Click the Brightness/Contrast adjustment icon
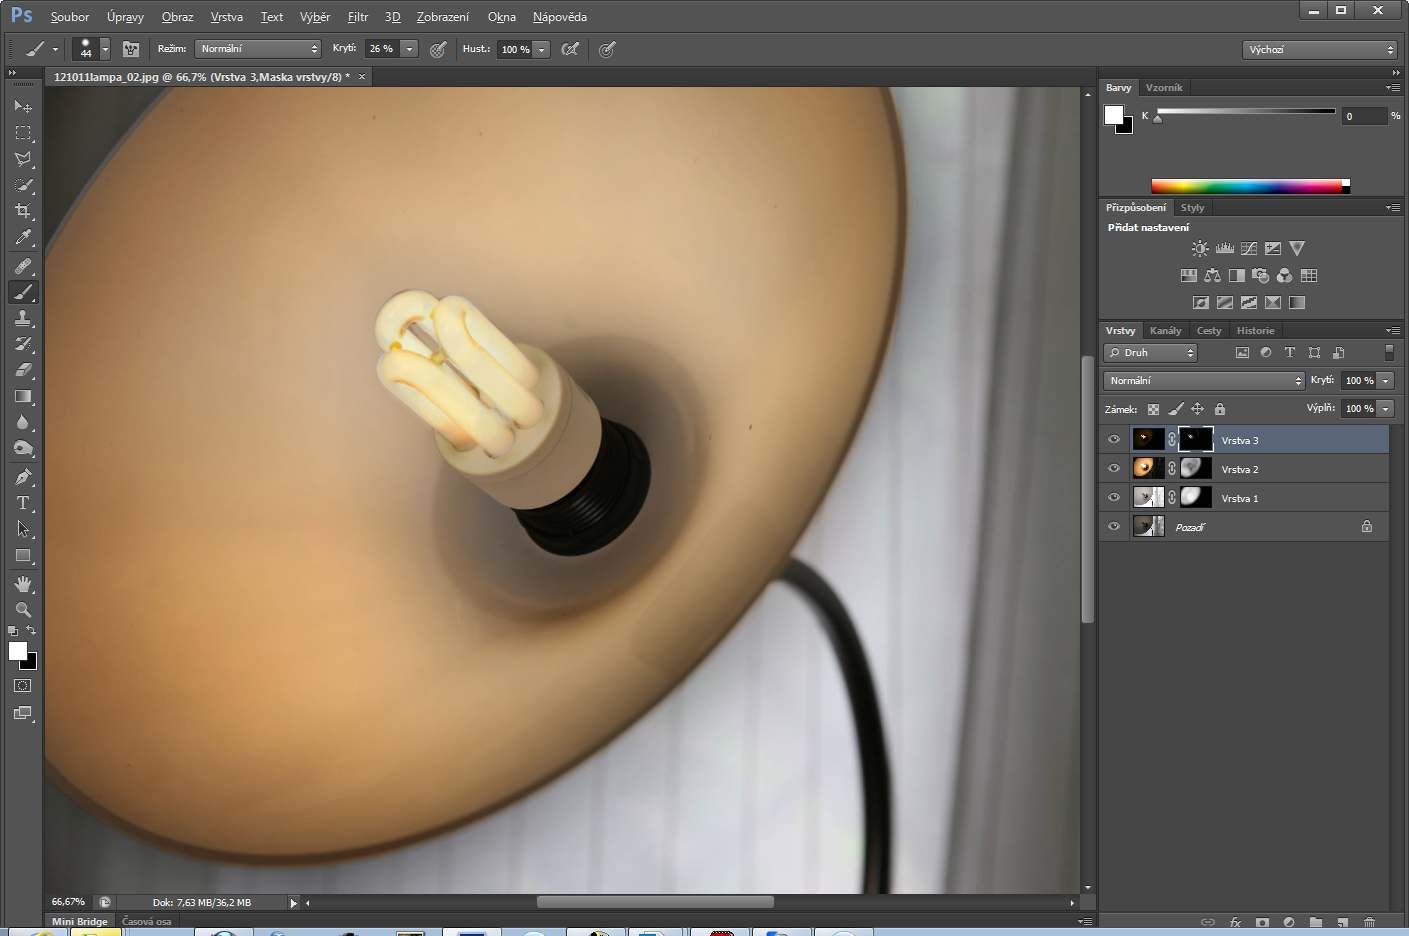The height and width of the screenshot is (936, 1409). (1200, 248)
